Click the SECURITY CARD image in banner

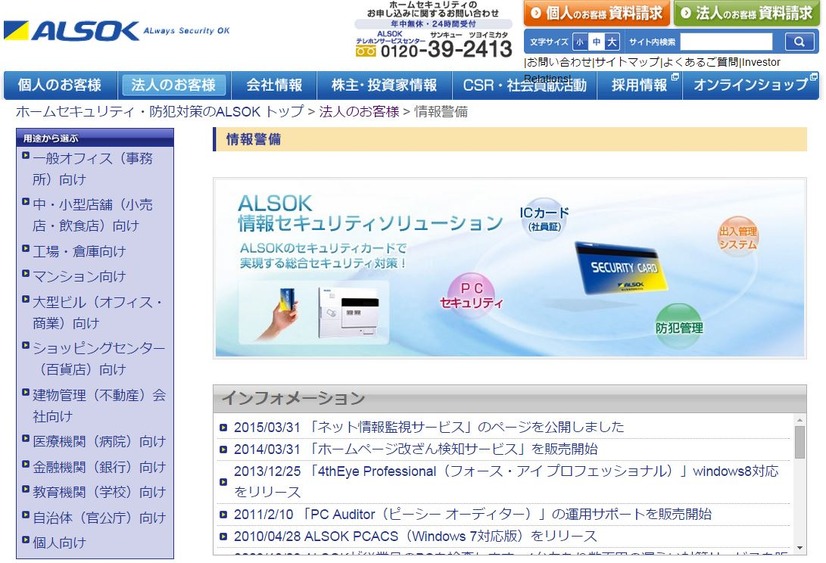(622, 268)
